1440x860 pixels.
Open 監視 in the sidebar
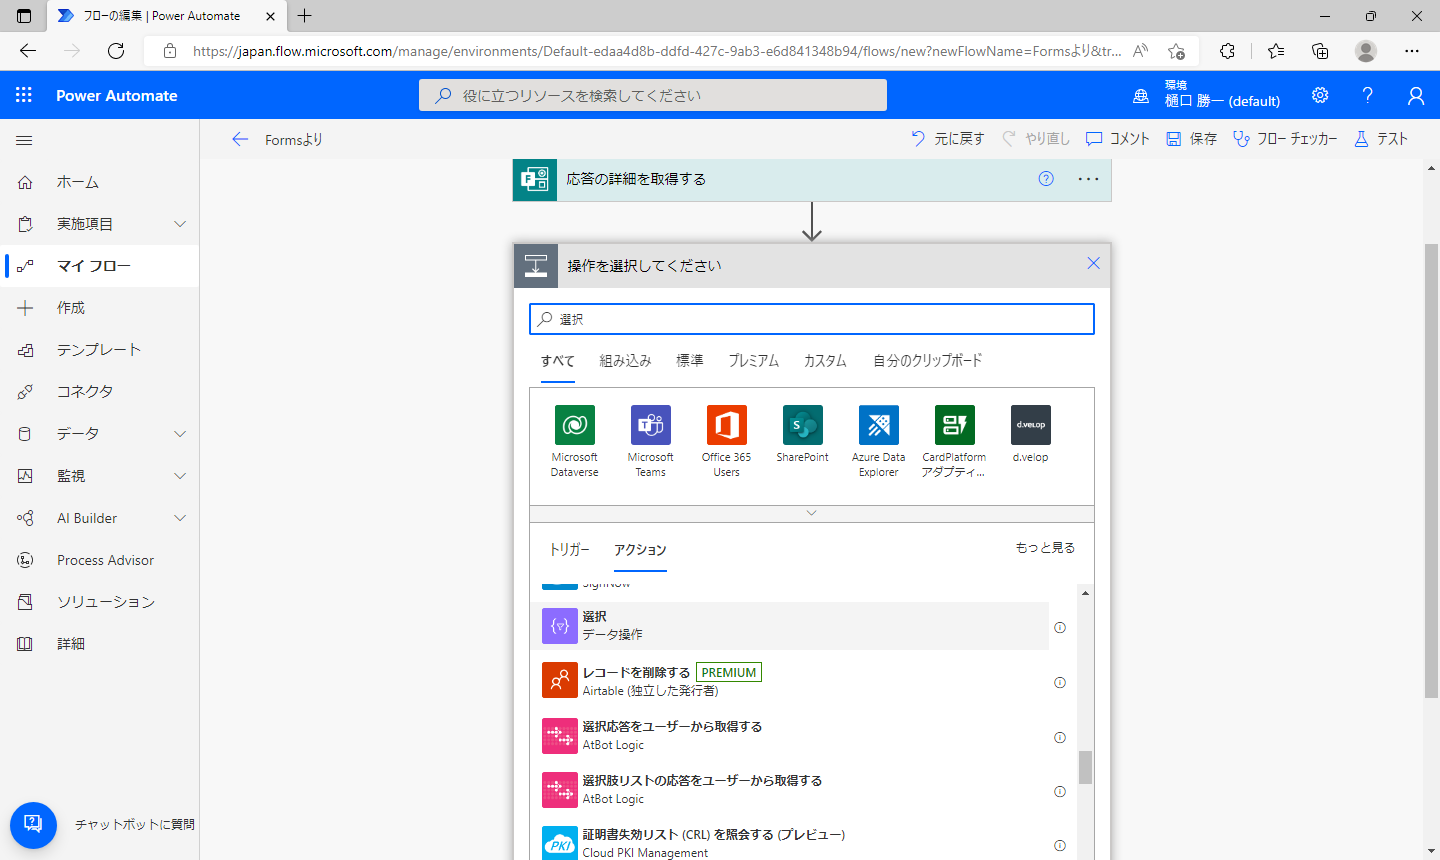tap(71, 476)
